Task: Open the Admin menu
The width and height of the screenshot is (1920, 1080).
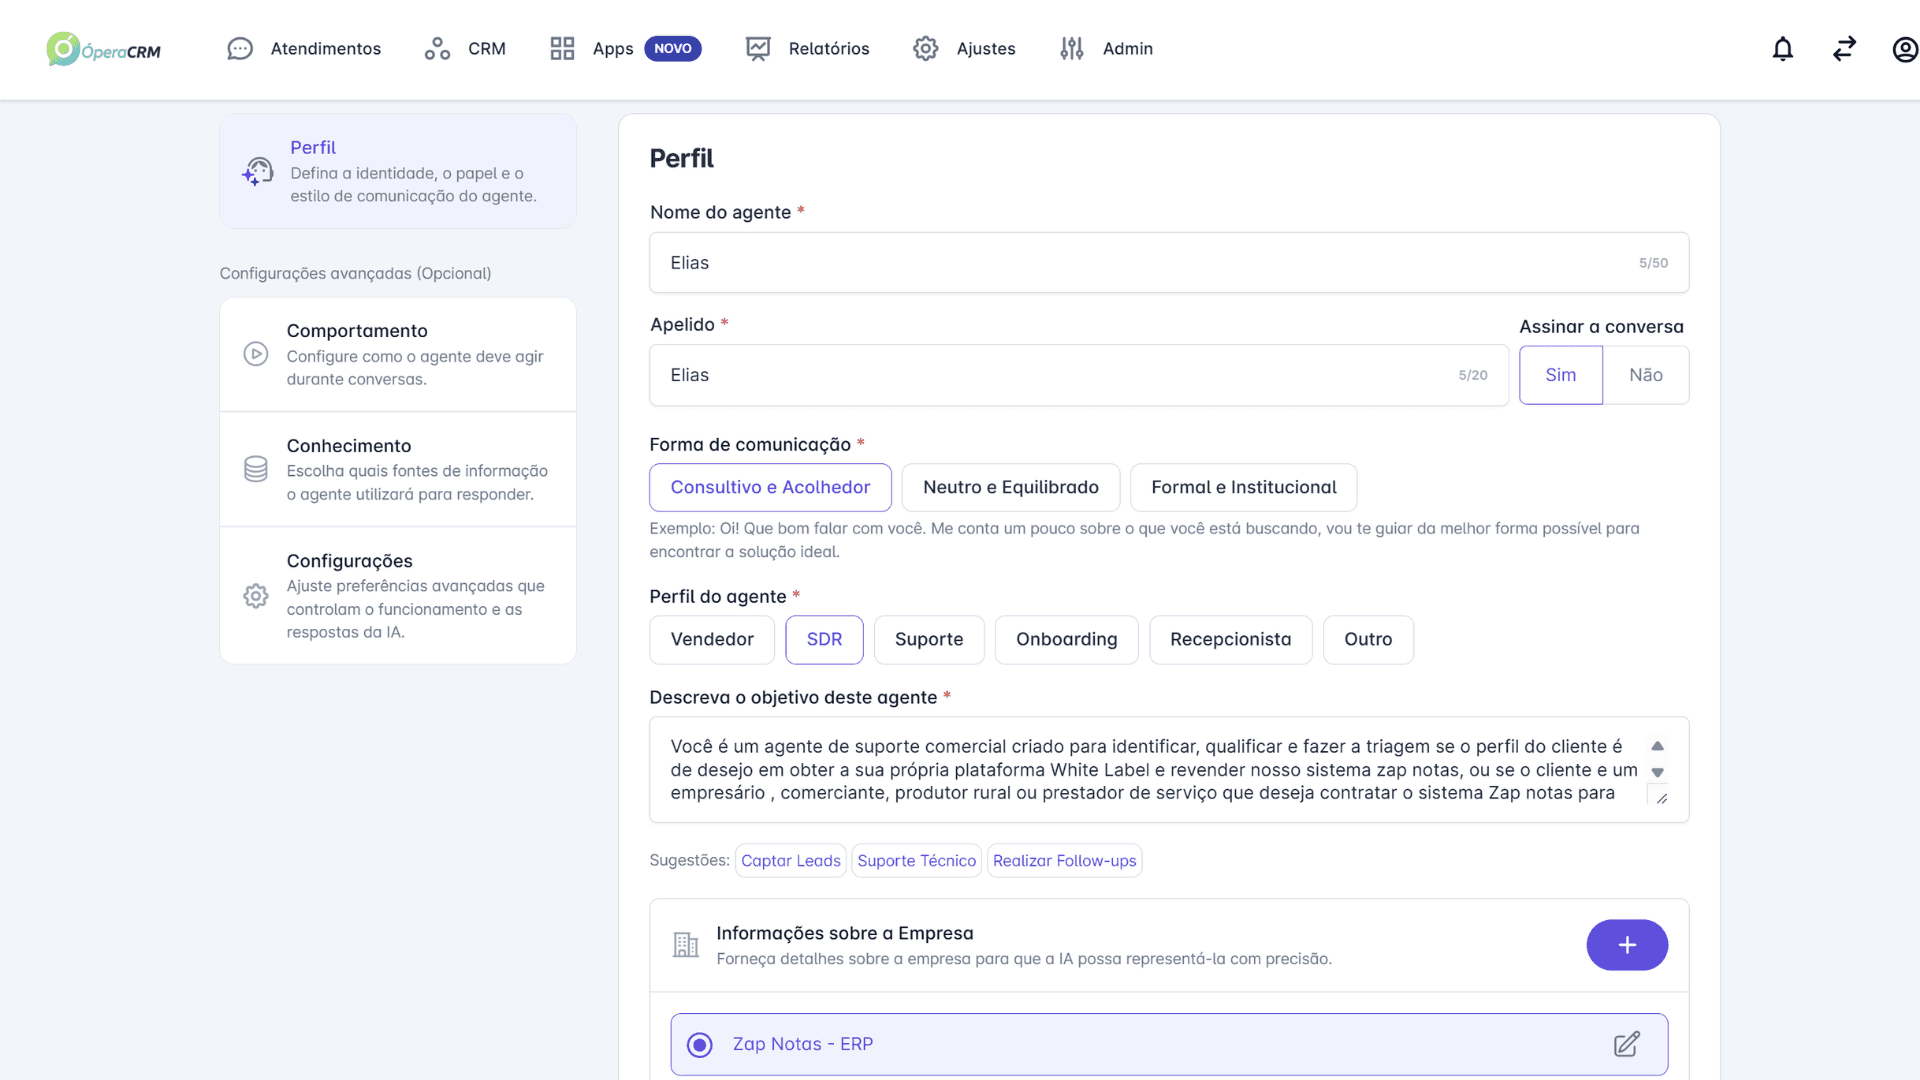Action: (x=1107, y=49)
